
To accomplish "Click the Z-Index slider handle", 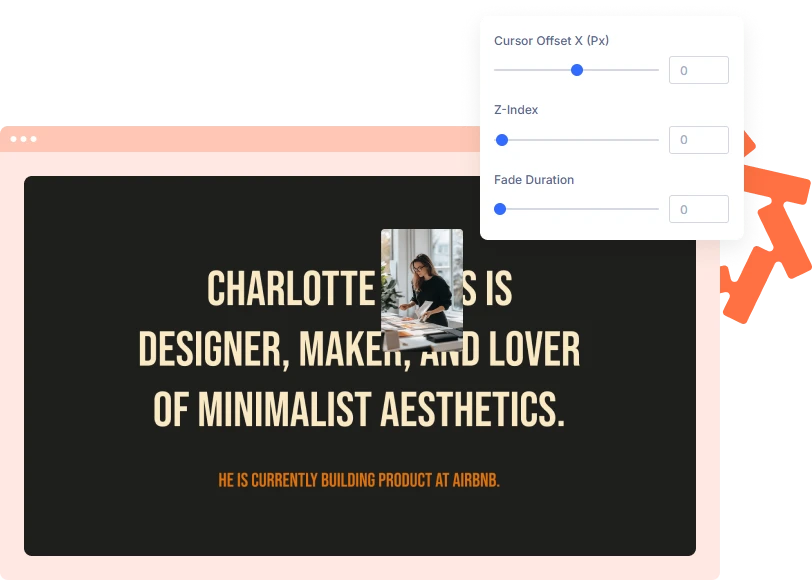I will point(502,140).
